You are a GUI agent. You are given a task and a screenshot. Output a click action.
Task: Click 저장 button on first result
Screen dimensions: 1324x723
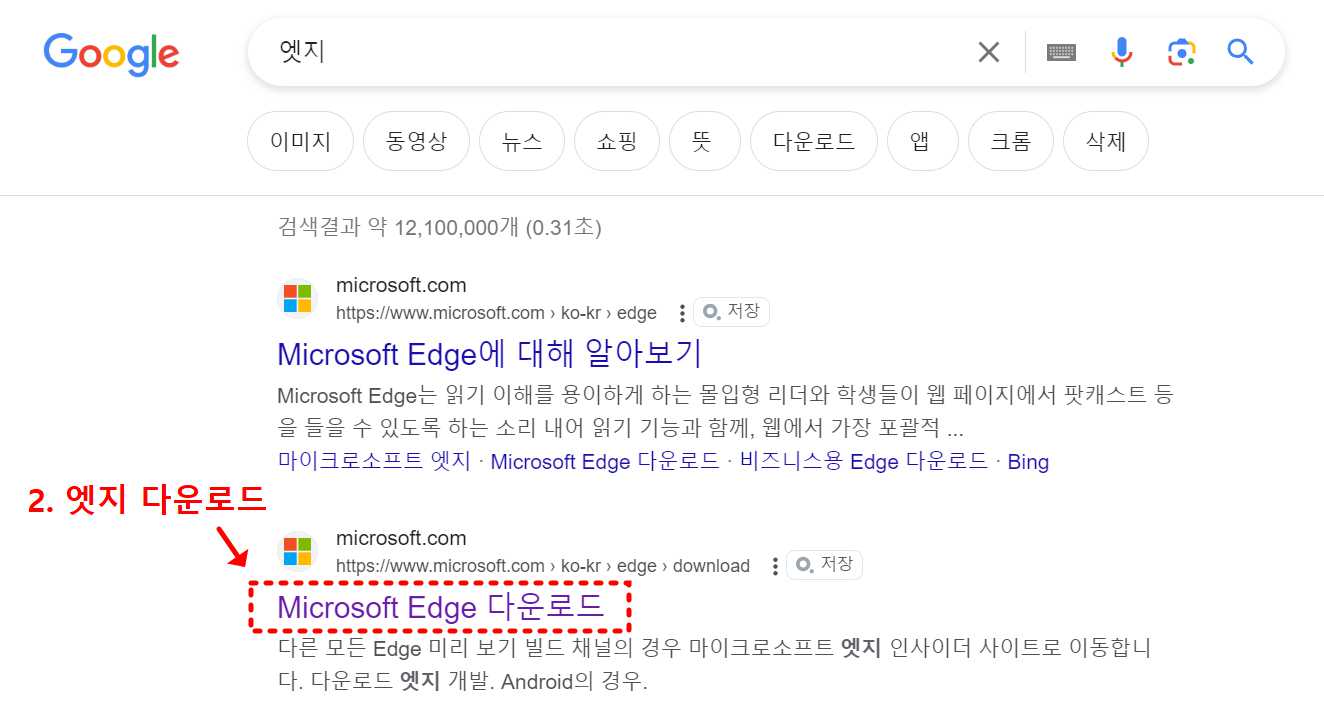click(731, 312)
